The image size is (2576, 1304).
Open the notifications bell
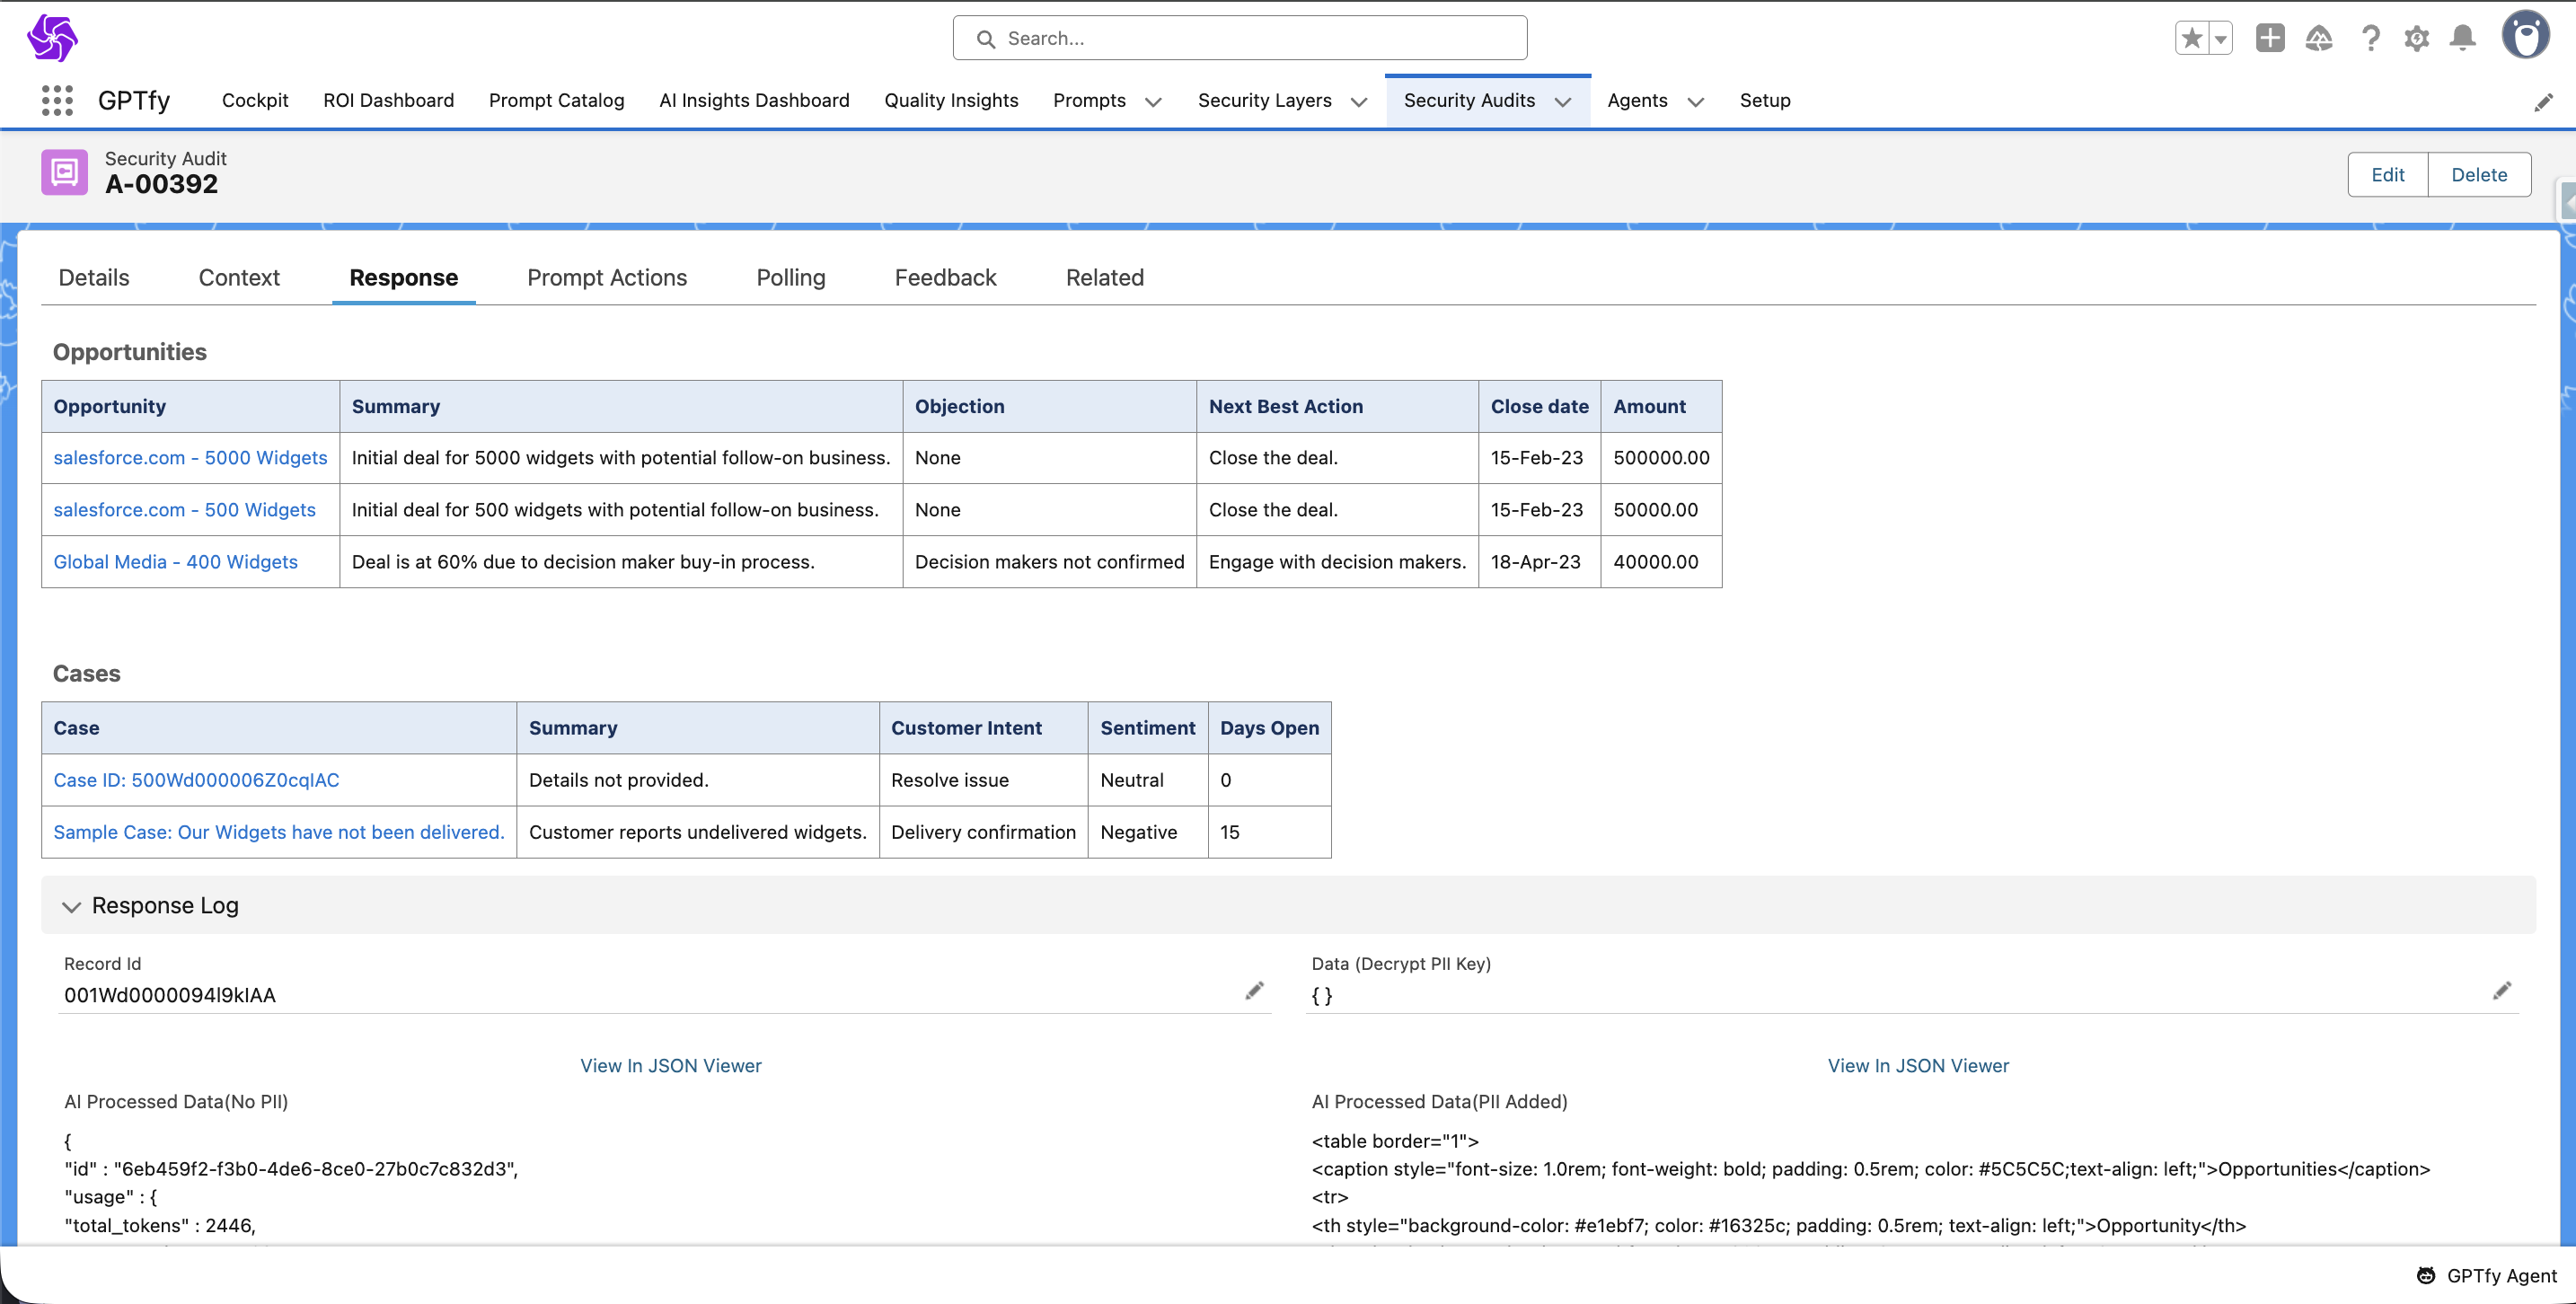pos(2463,38)
